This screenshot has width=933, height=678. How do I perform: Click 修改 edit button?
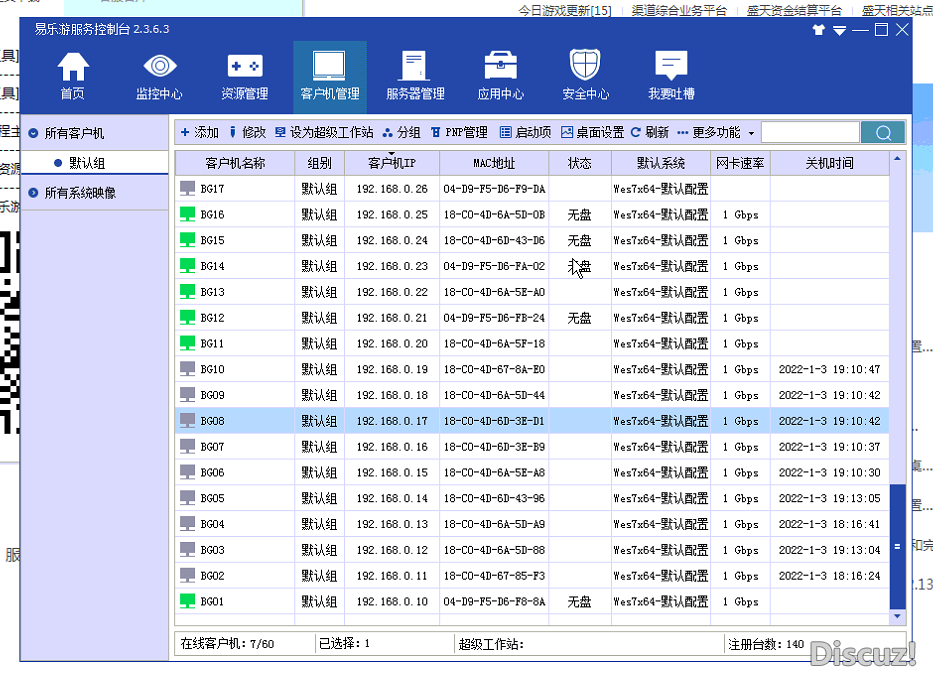tap(248, 132)
